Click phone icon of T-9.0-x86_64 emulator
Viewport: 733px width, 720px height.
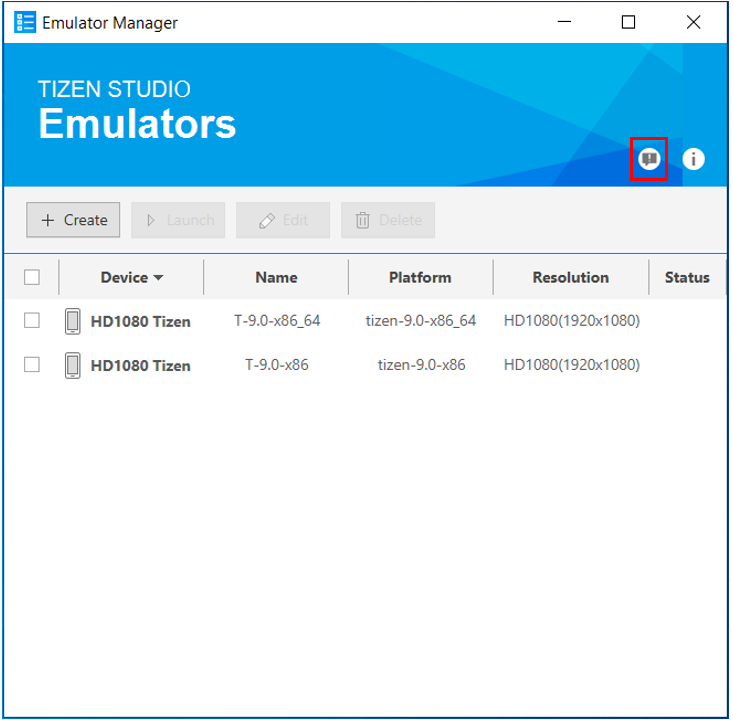(x=73, y=321)
